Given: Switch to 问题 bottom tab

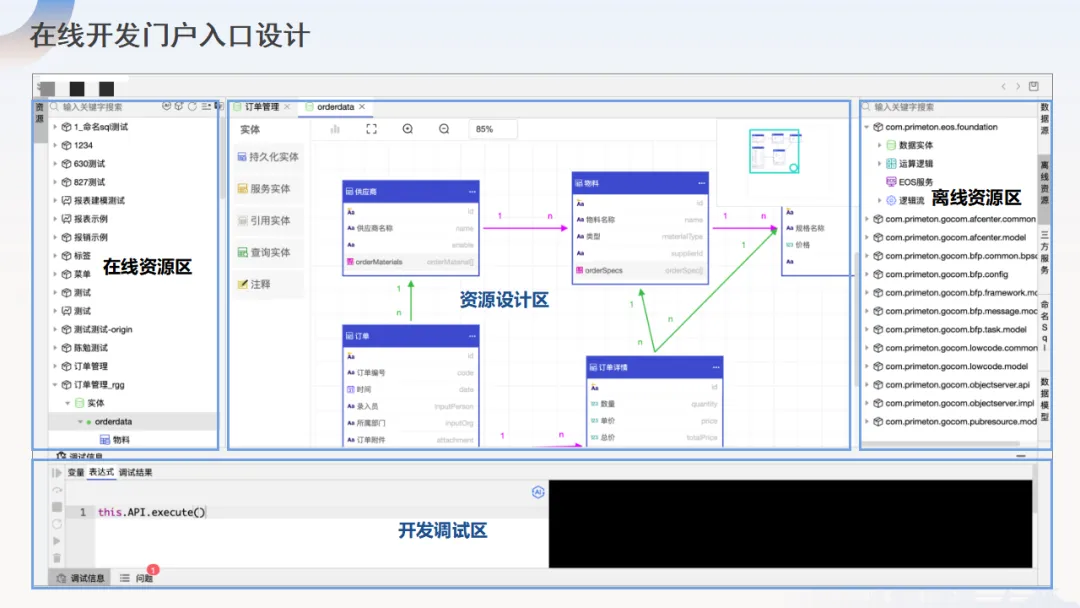Looking at the screenshot, I should pos(137,578).
